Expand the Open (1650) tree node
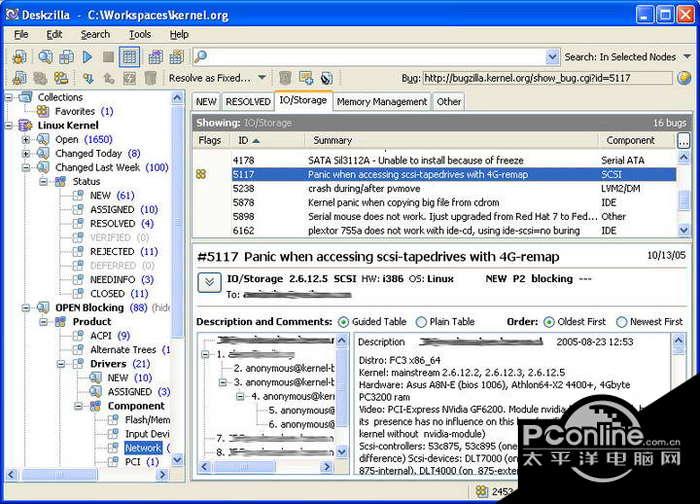 pos(26,140)
